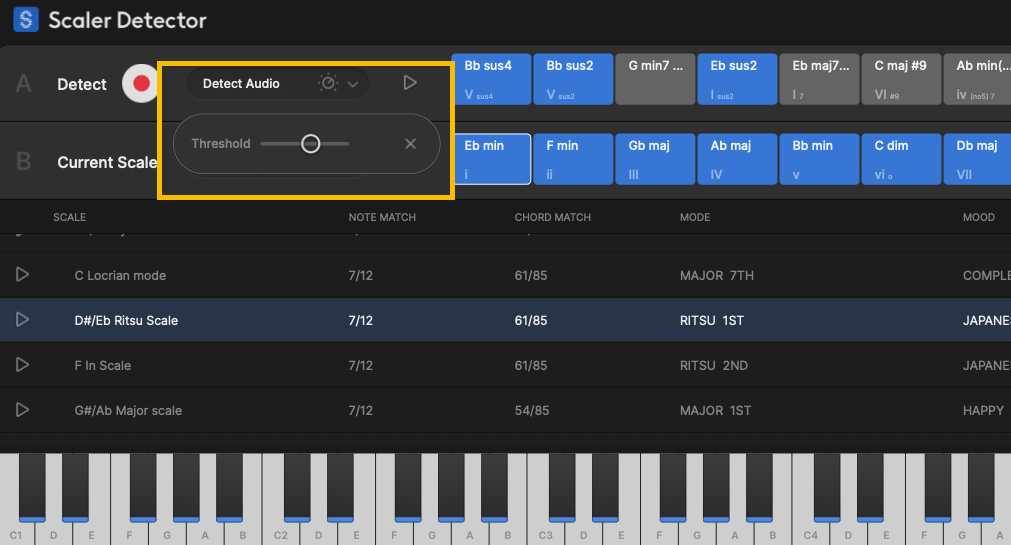The width and height of the screenshot is (1011, 545).
Task: Play the G#/Ab Major scale preview
Action: point(22,410)
